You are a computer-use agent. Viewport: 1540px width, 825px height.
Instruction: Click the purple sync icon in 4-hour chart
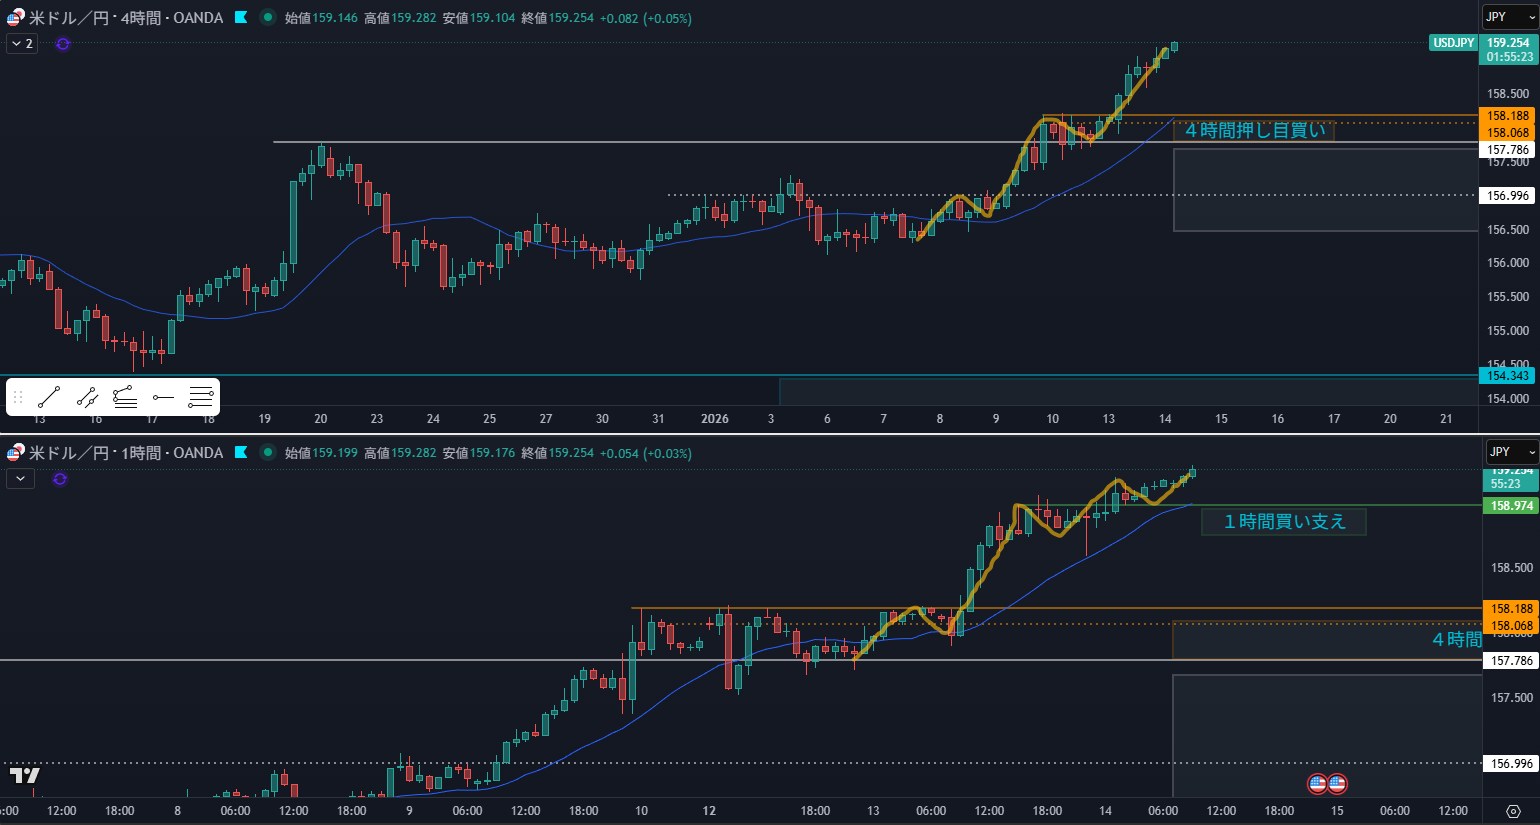[x=63, y=44]
